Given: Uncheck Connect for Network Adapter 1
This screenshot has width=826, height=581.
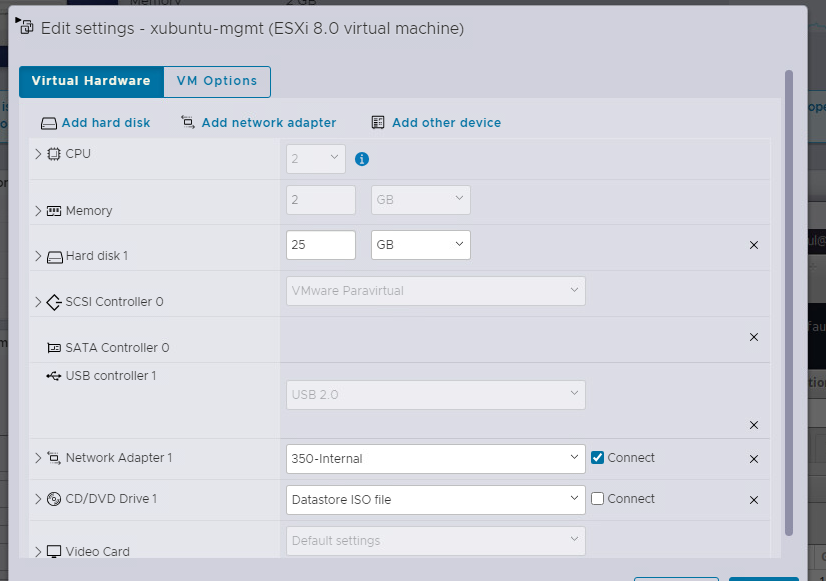Looking at the screenshot, I should (x=598, y=458).
